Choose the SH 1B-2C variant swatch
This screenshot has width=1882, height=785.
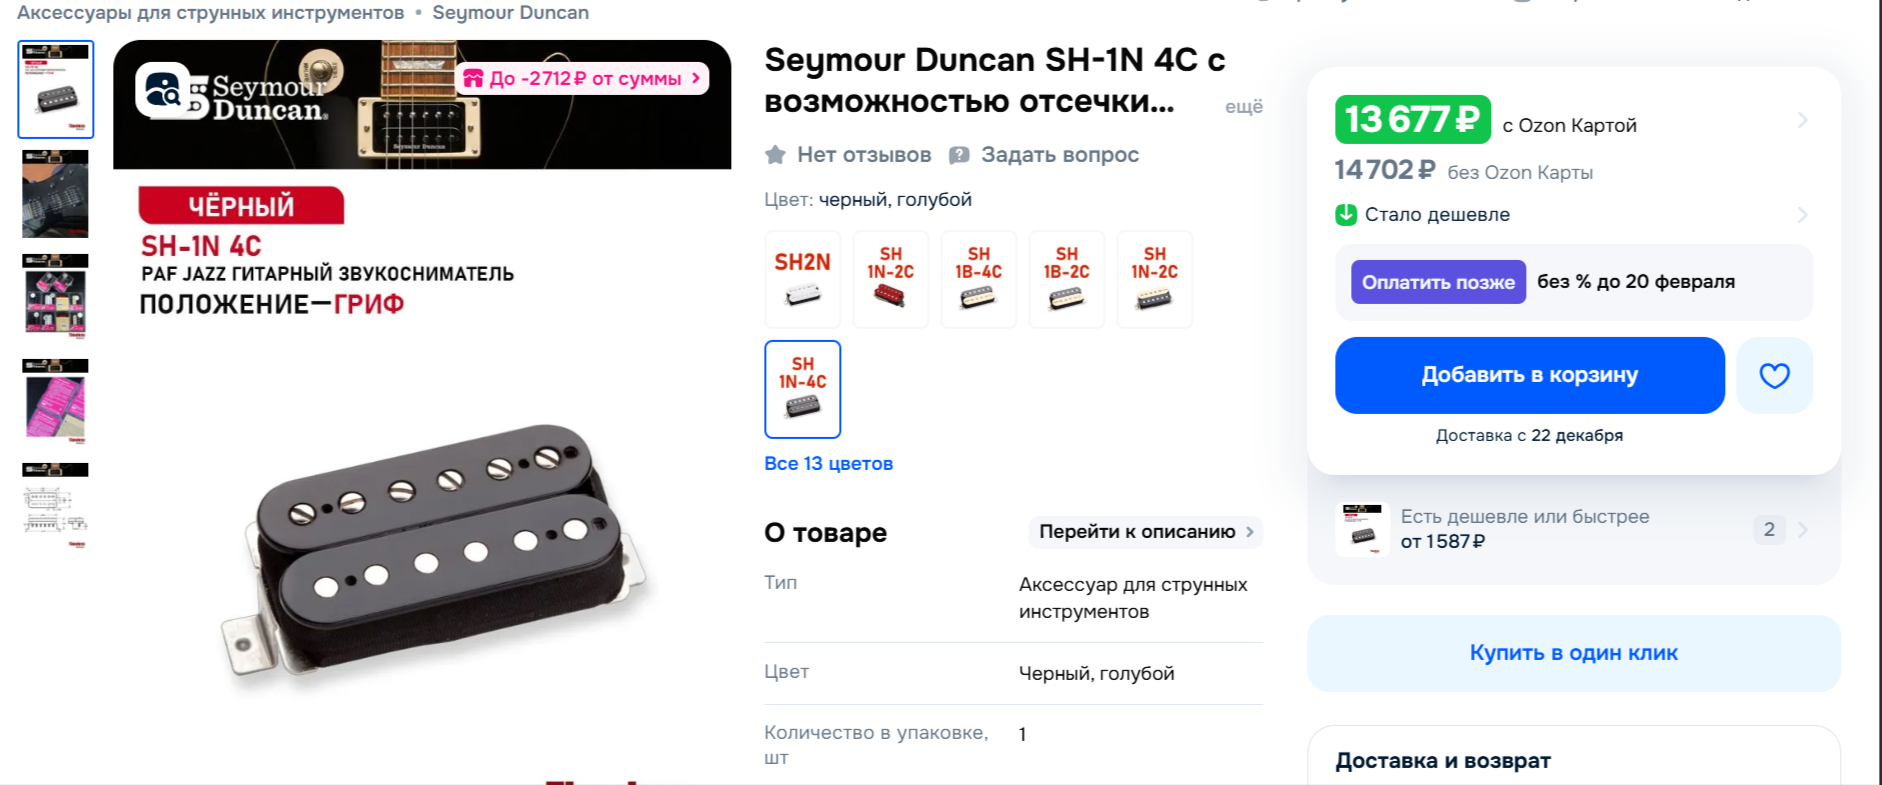point(1067,279)
